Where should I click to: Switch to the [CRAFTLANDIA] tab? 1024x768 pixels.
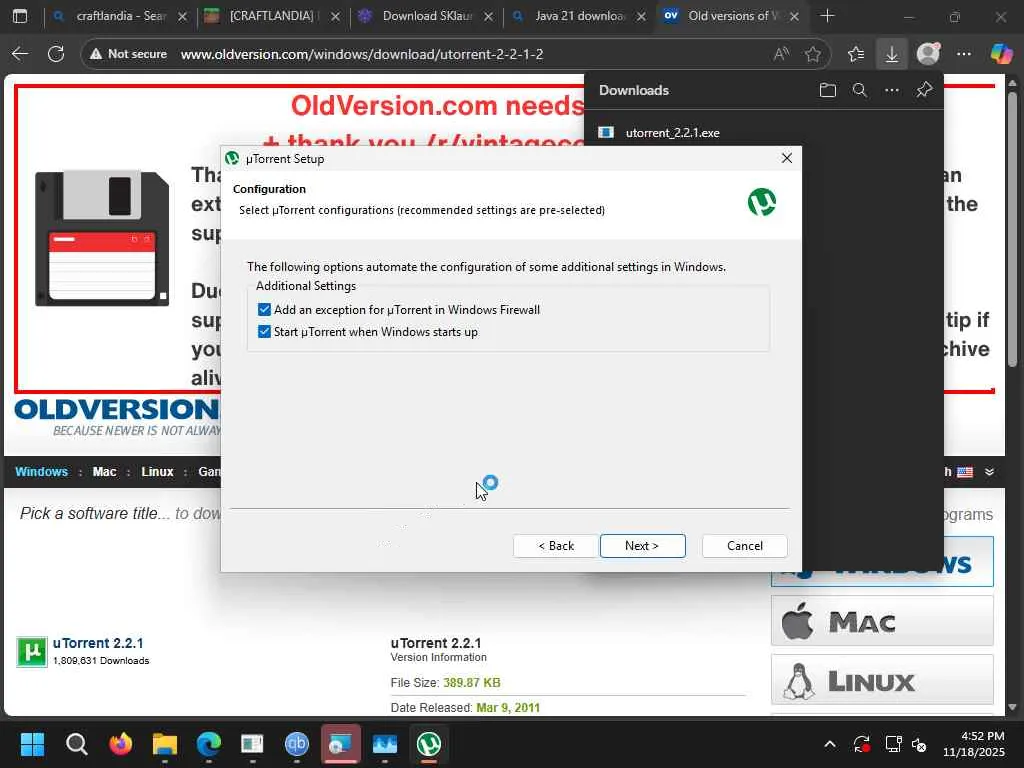[272, 16]
